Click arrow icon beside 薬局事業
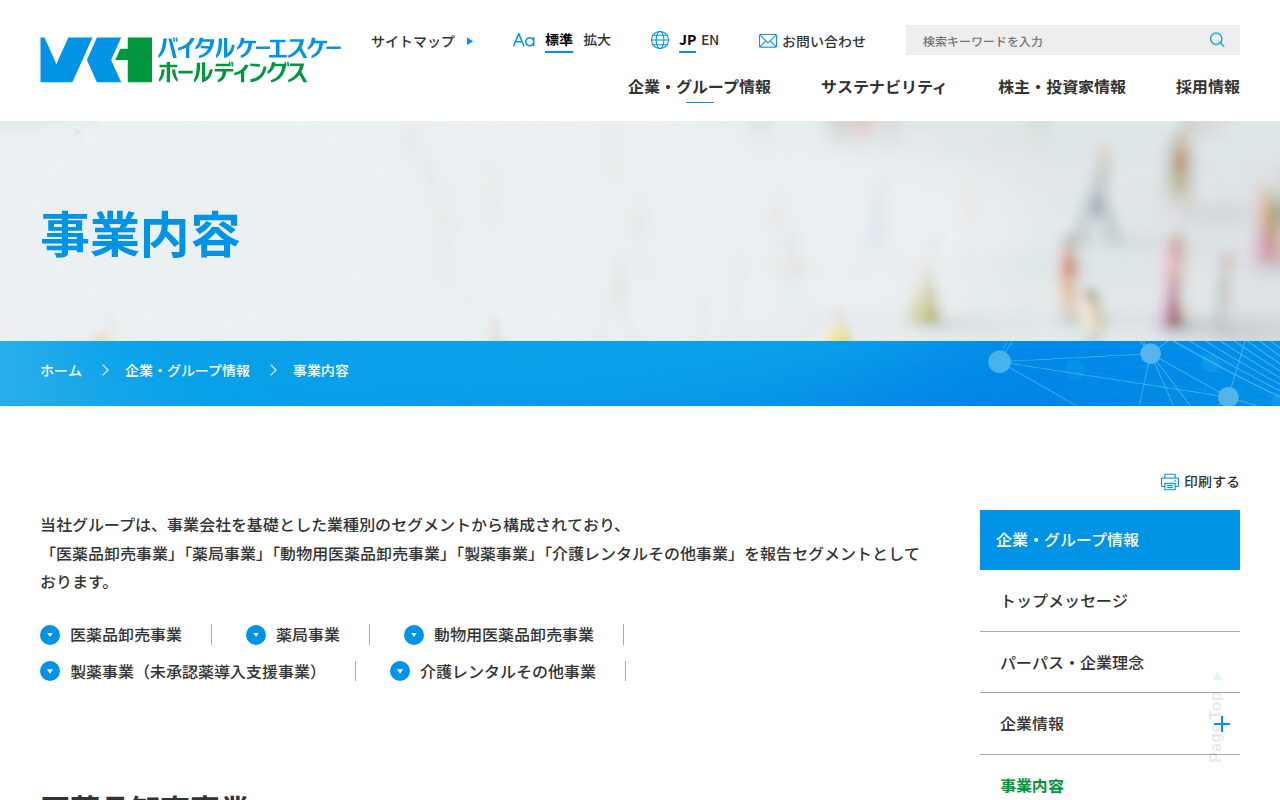Screen dimensions: 1280x800 click(256, 635)
